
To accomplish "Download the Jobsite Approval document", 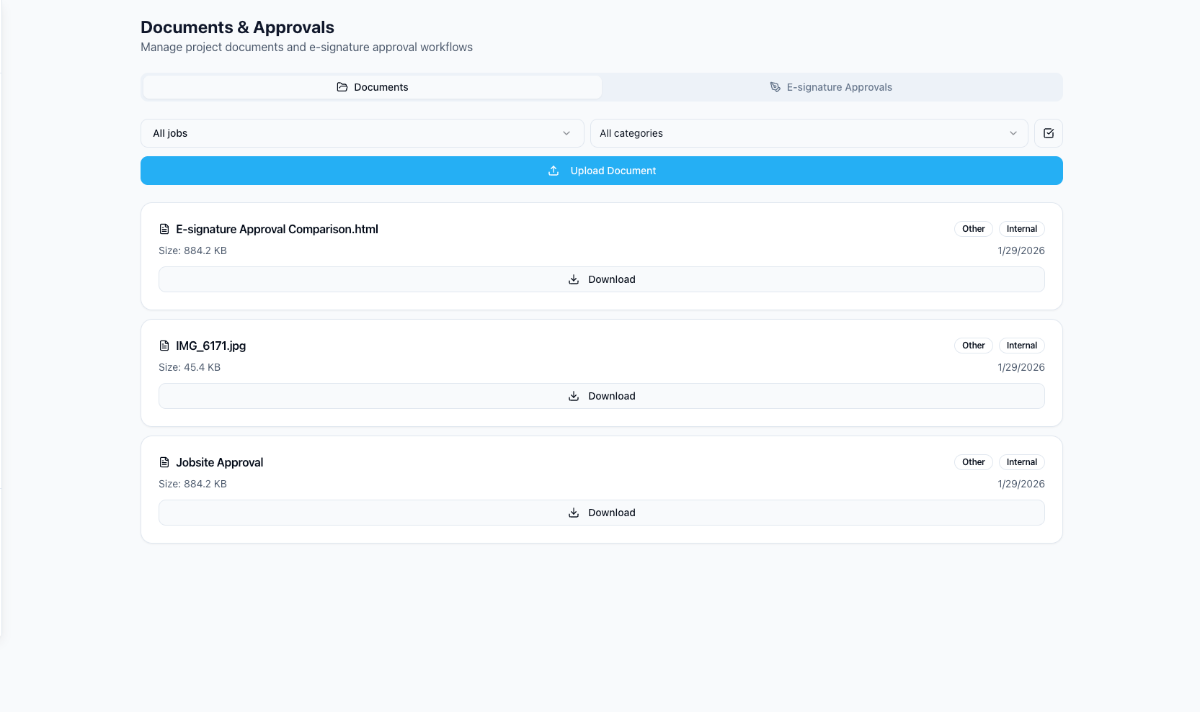I will [x=601, y=512].
